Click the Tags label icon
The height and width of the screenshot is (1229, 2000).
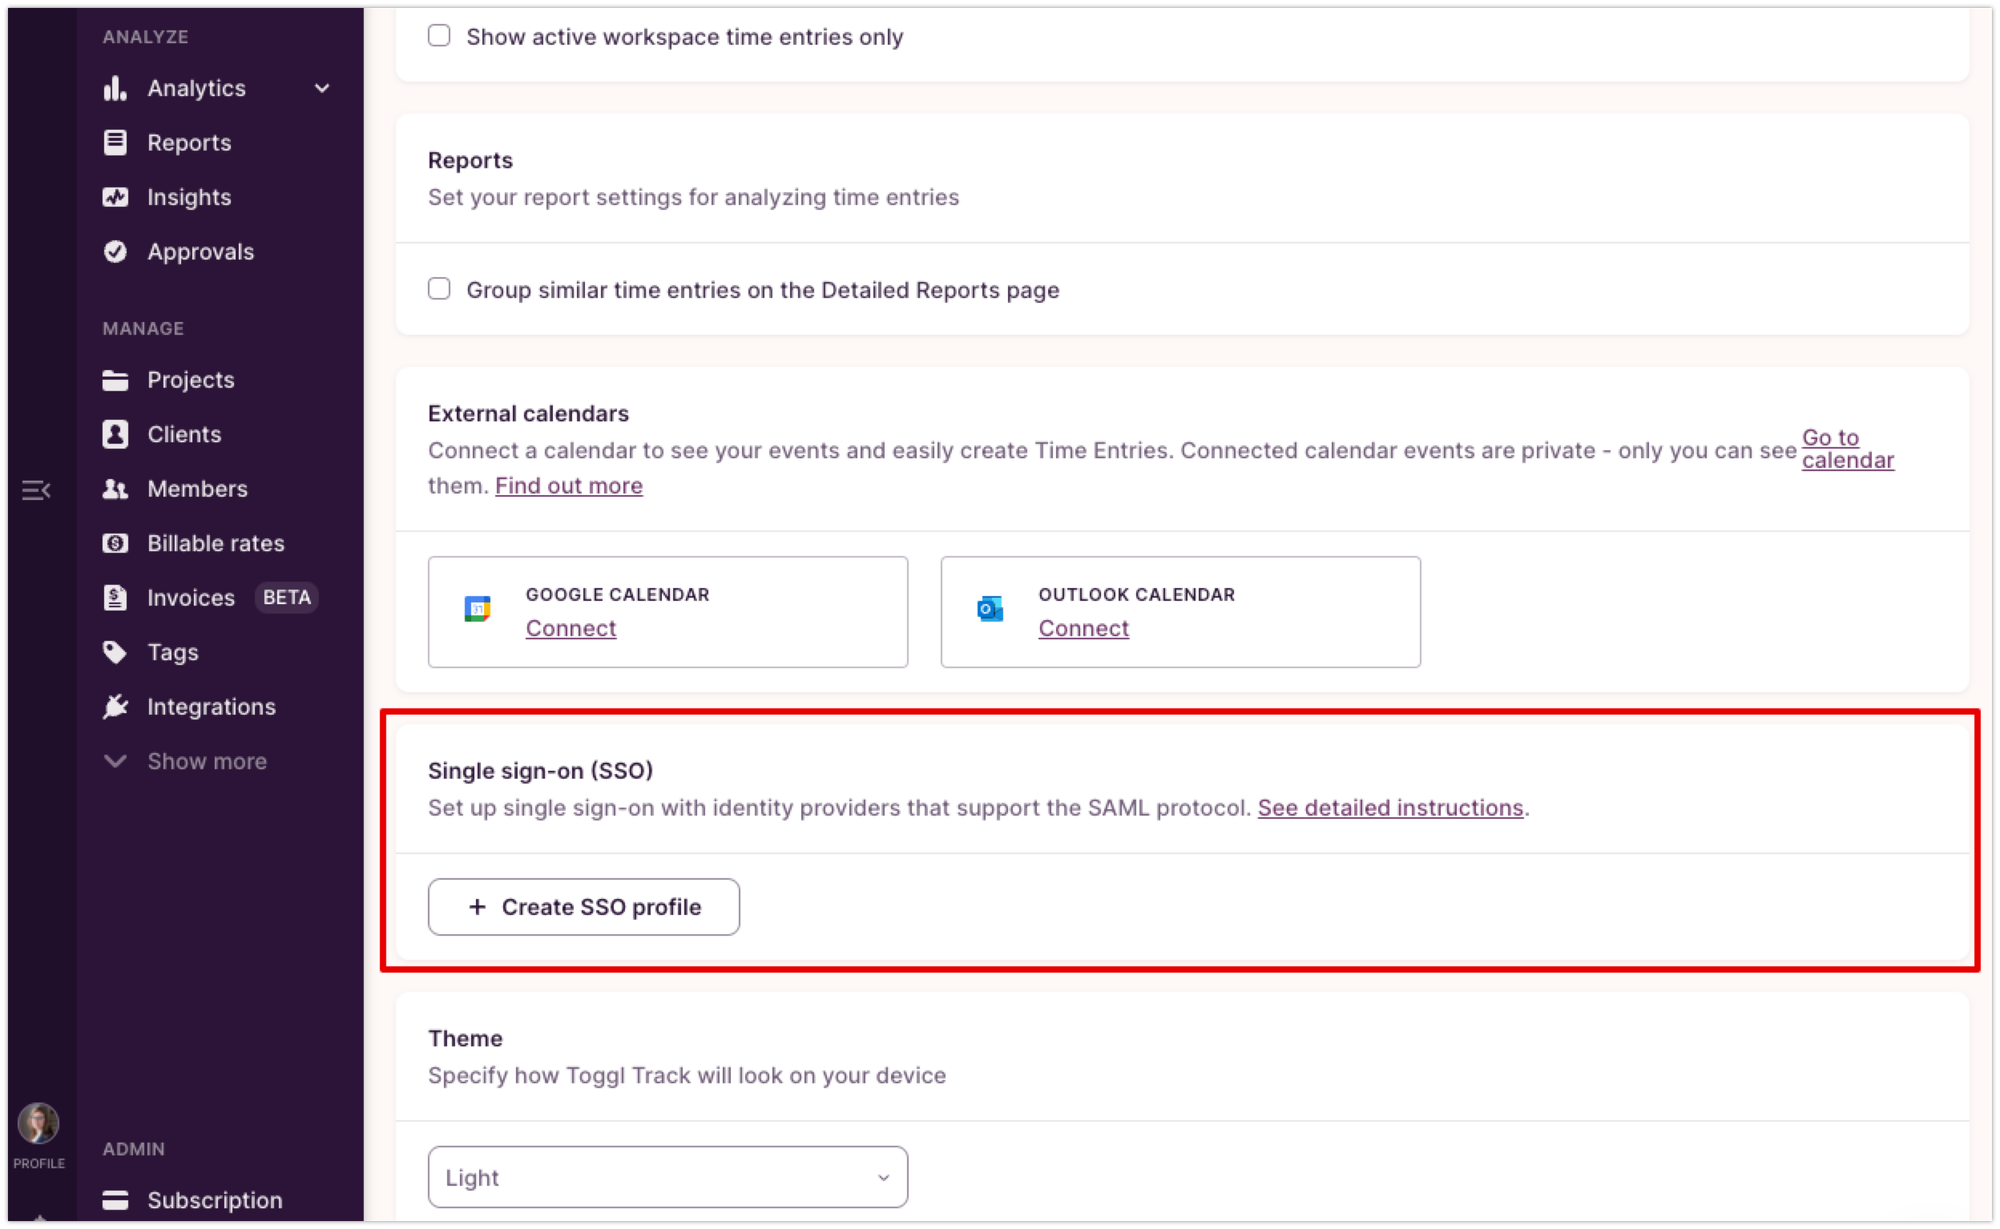(115, 652)
